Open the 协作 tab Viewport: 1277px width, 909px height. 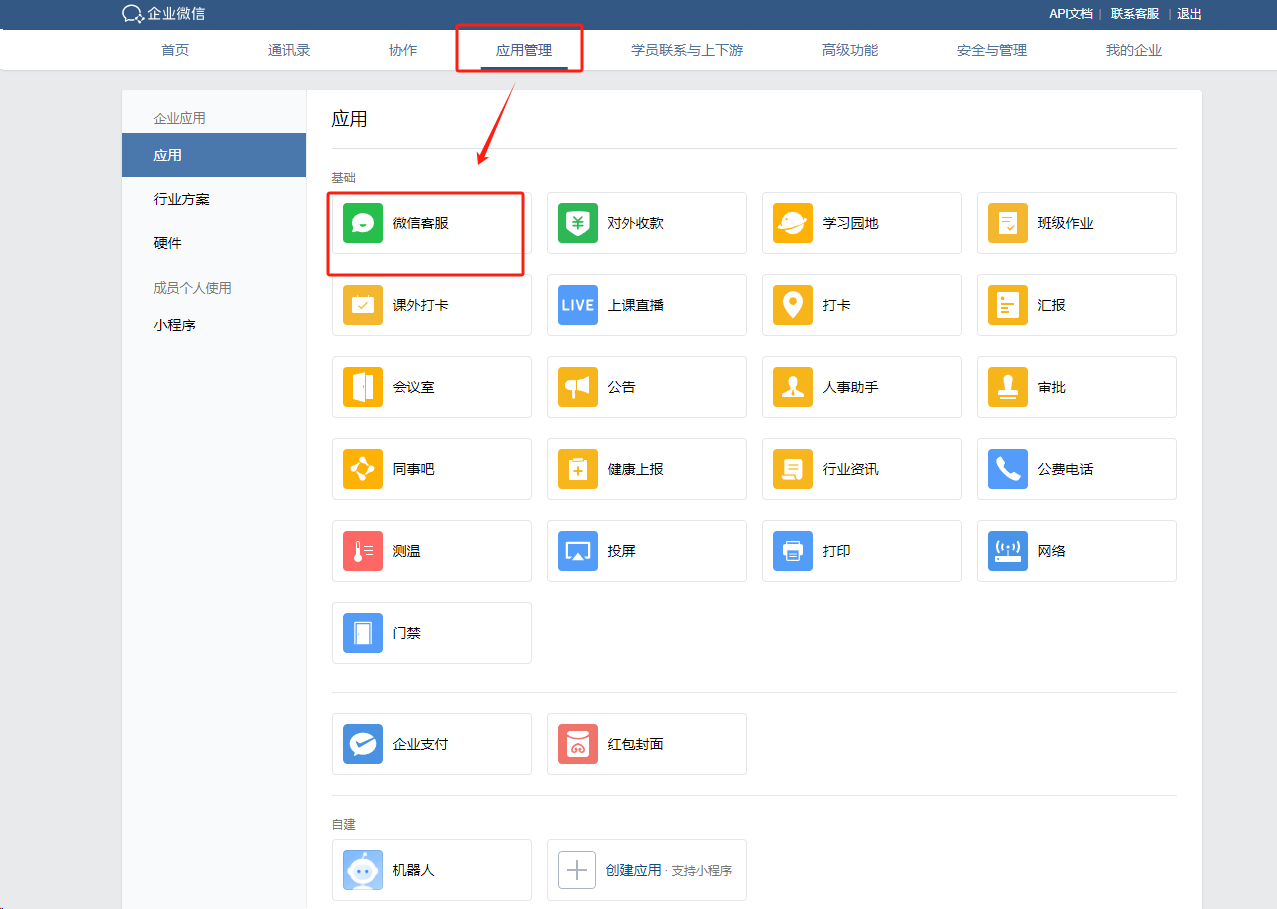(x=403, y=50)
